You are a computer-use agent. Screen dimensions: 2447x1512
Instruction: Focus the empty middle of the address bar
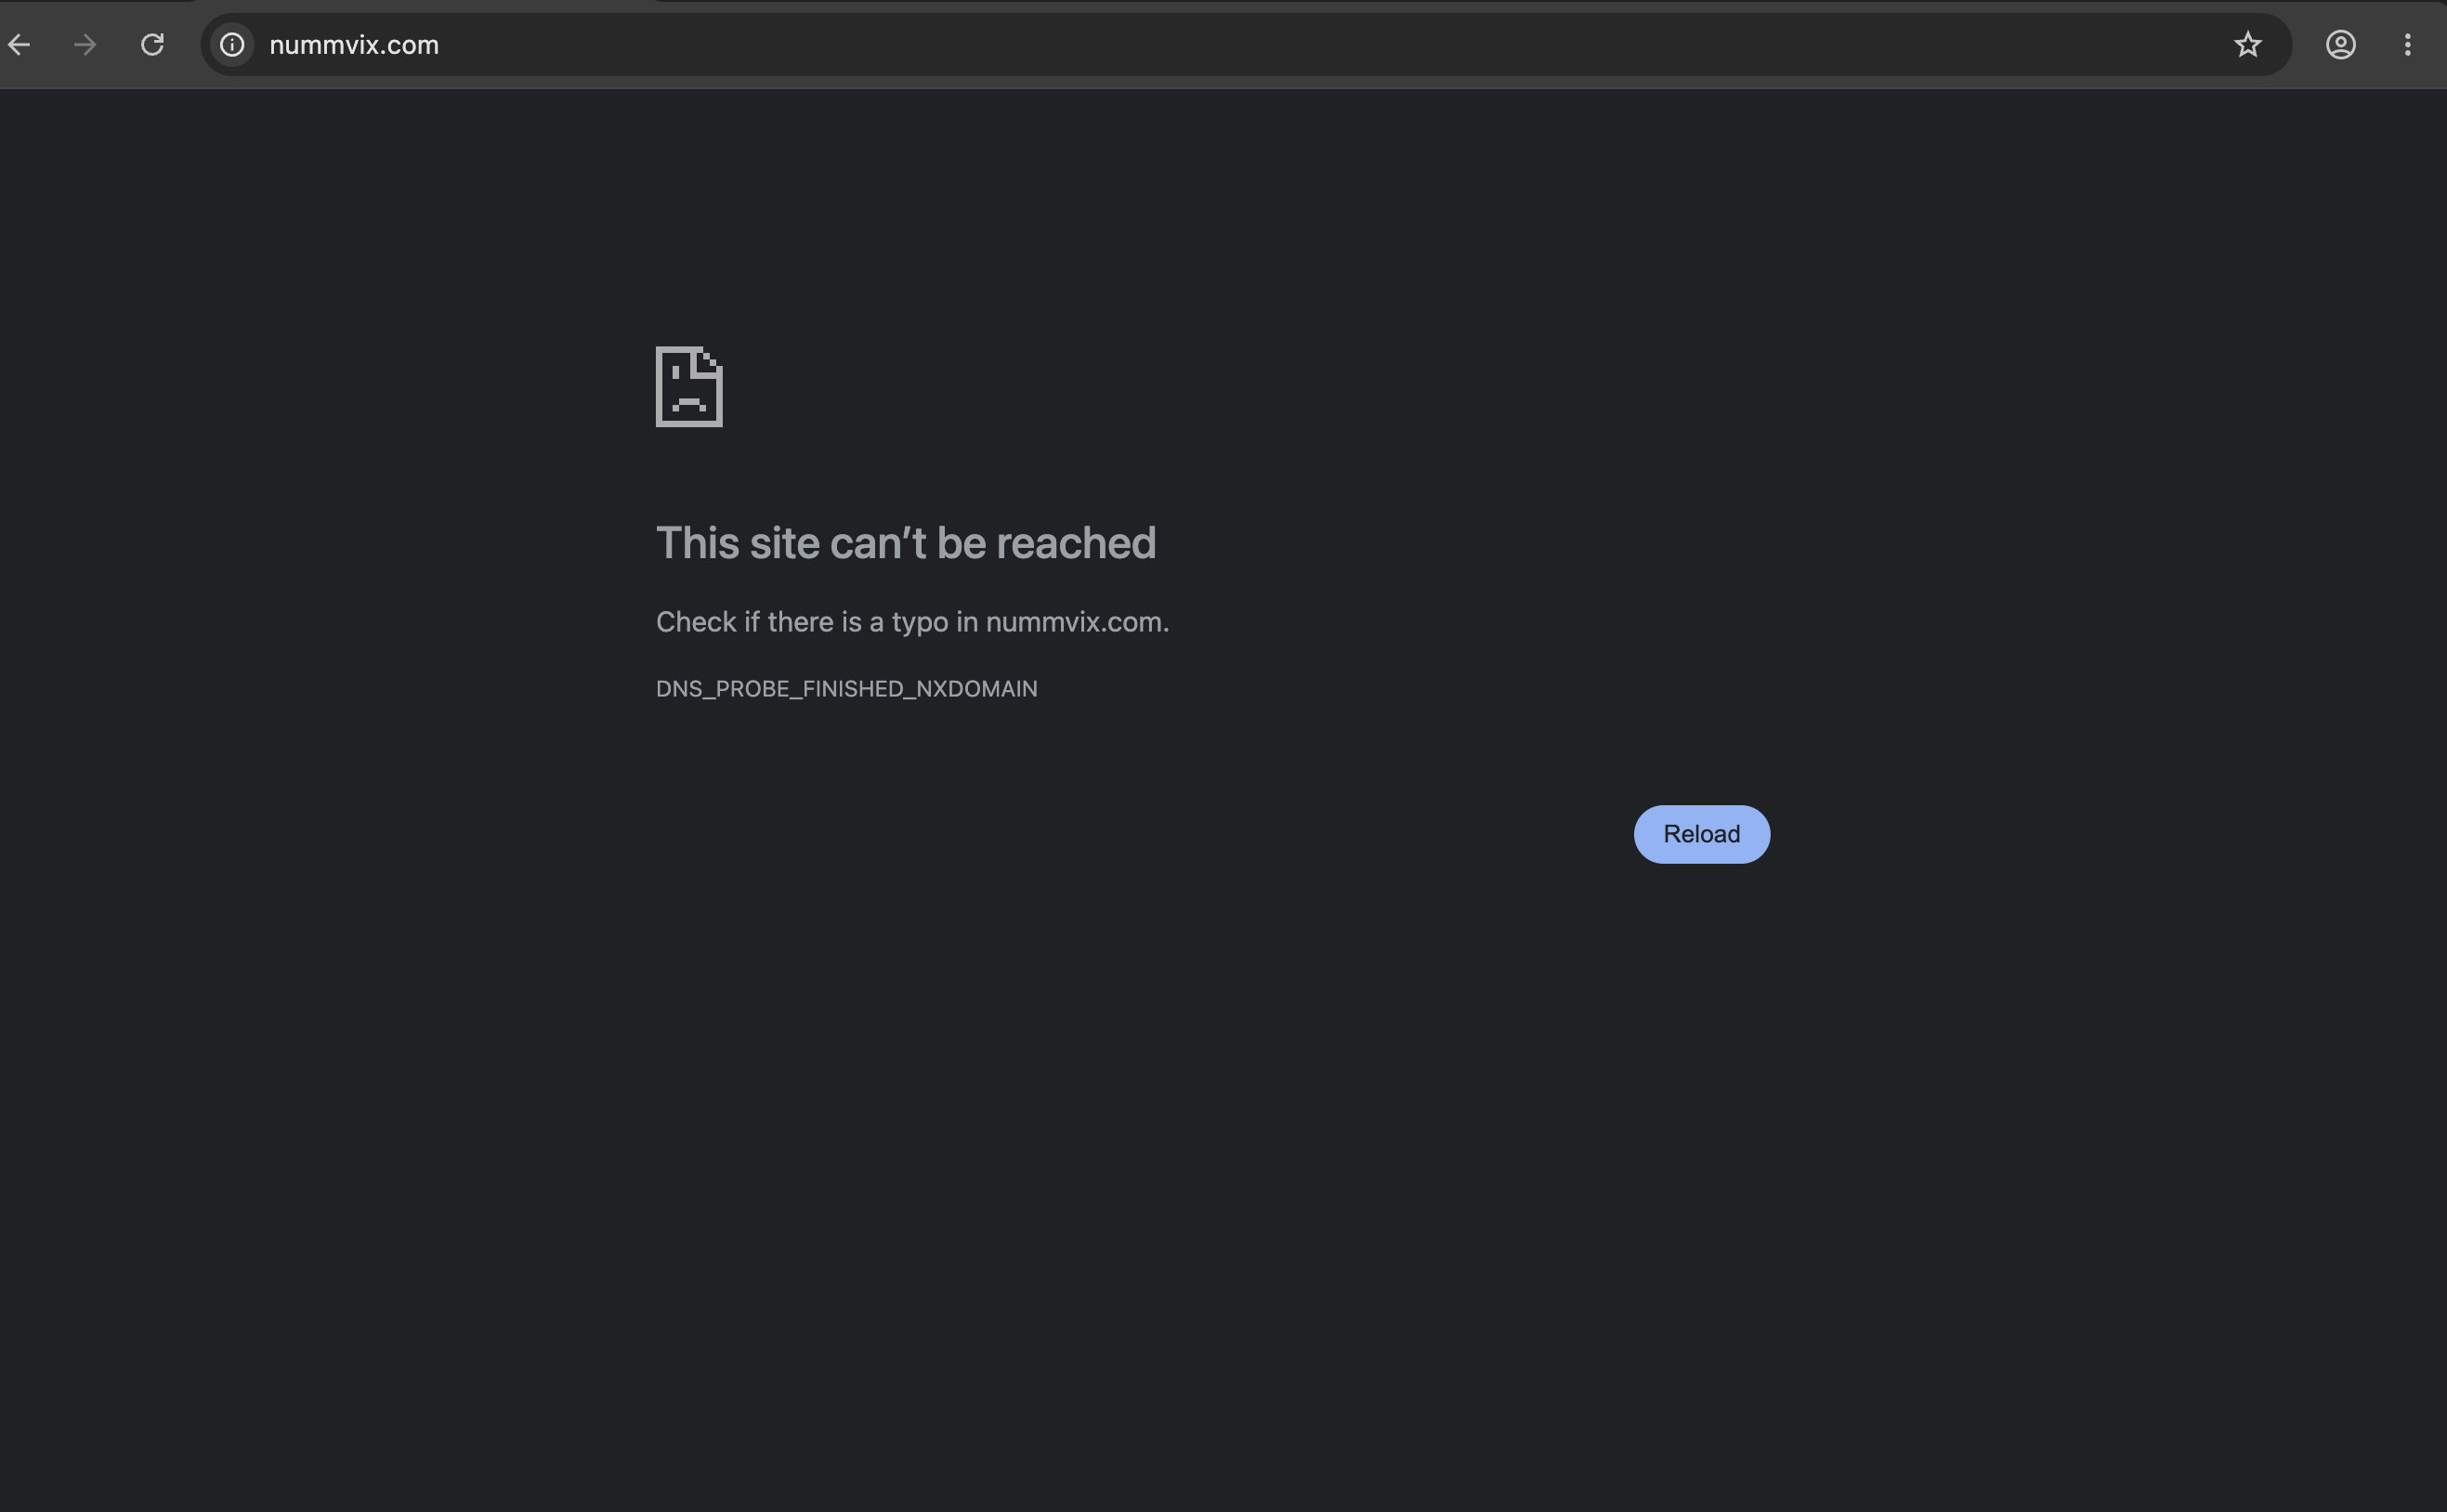[1300, 45]
